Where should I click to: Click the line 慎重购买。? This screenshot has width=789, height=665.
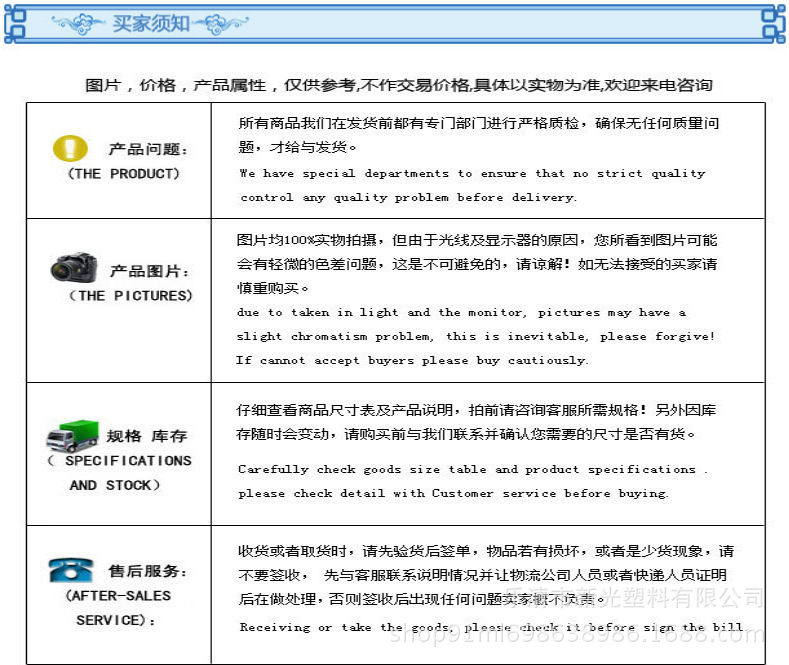[x=273, y=288]
